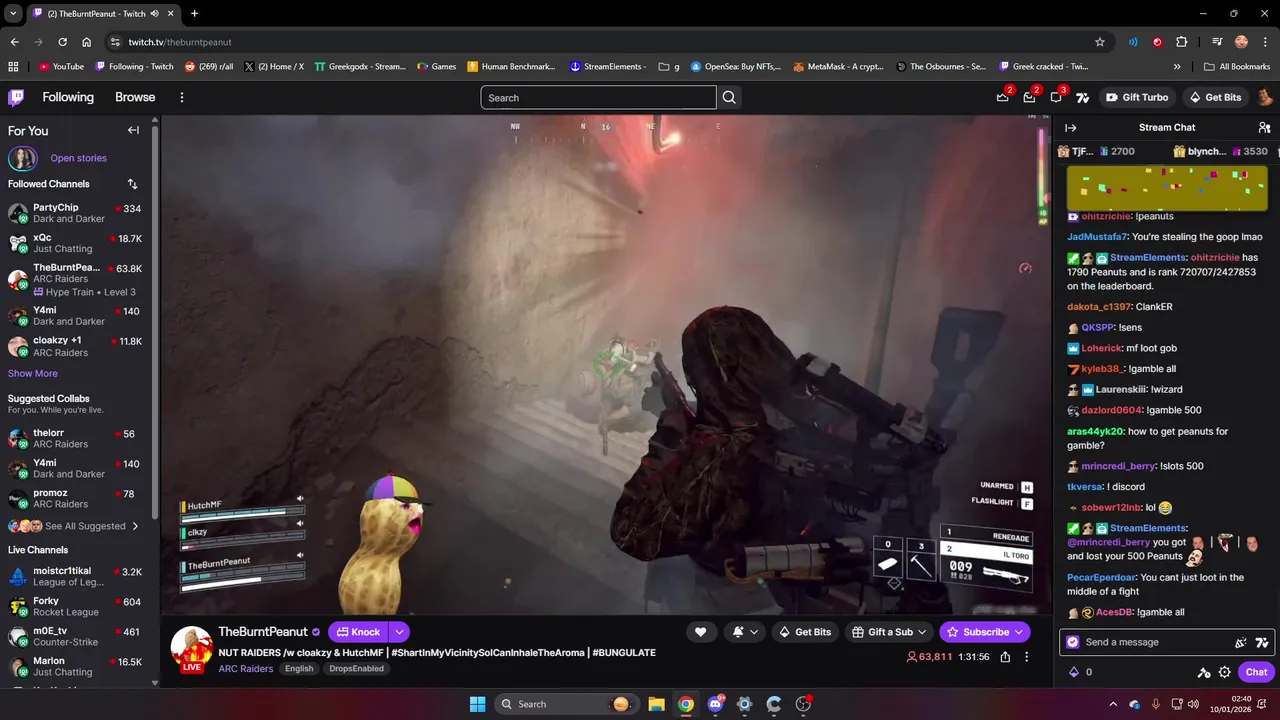The height and width of the screenshot is (720, 1280).
Task: Reload the browser page
Action: click(x=62, y=42)
